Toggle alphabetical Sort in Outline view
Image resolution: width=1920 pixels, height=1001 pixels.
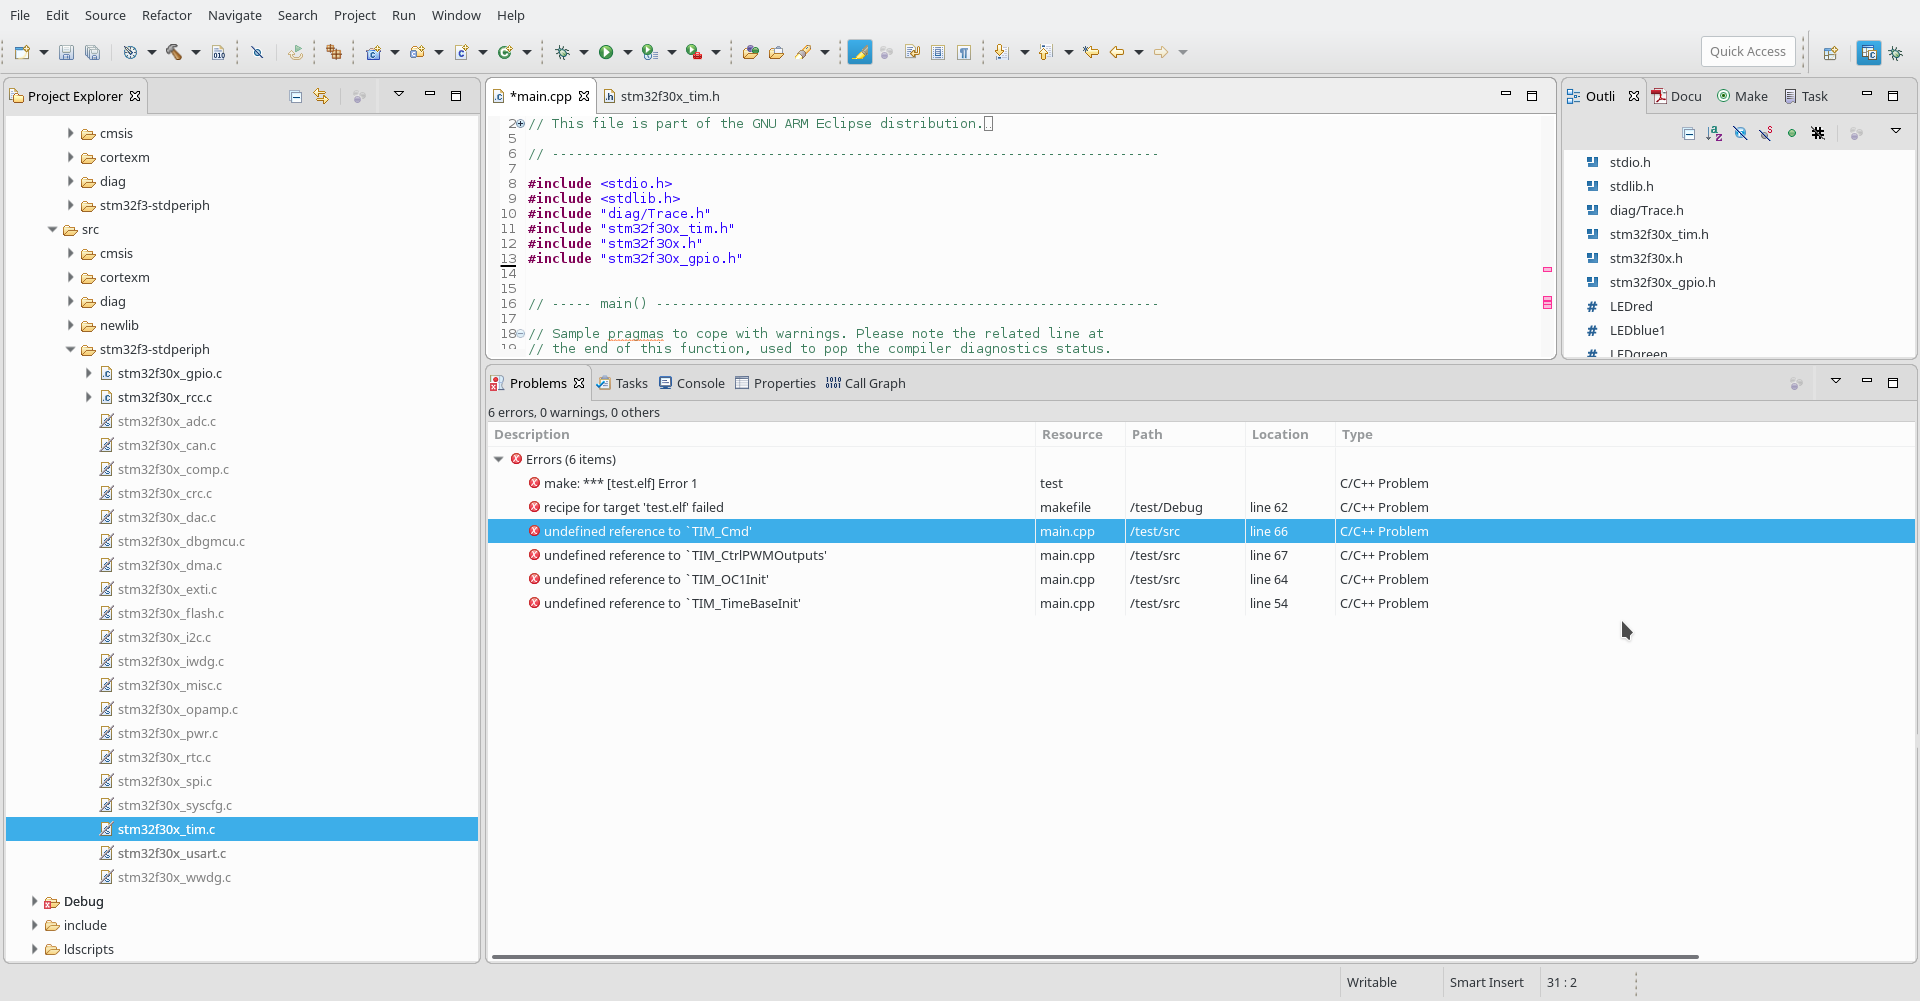coord(1714,133)
